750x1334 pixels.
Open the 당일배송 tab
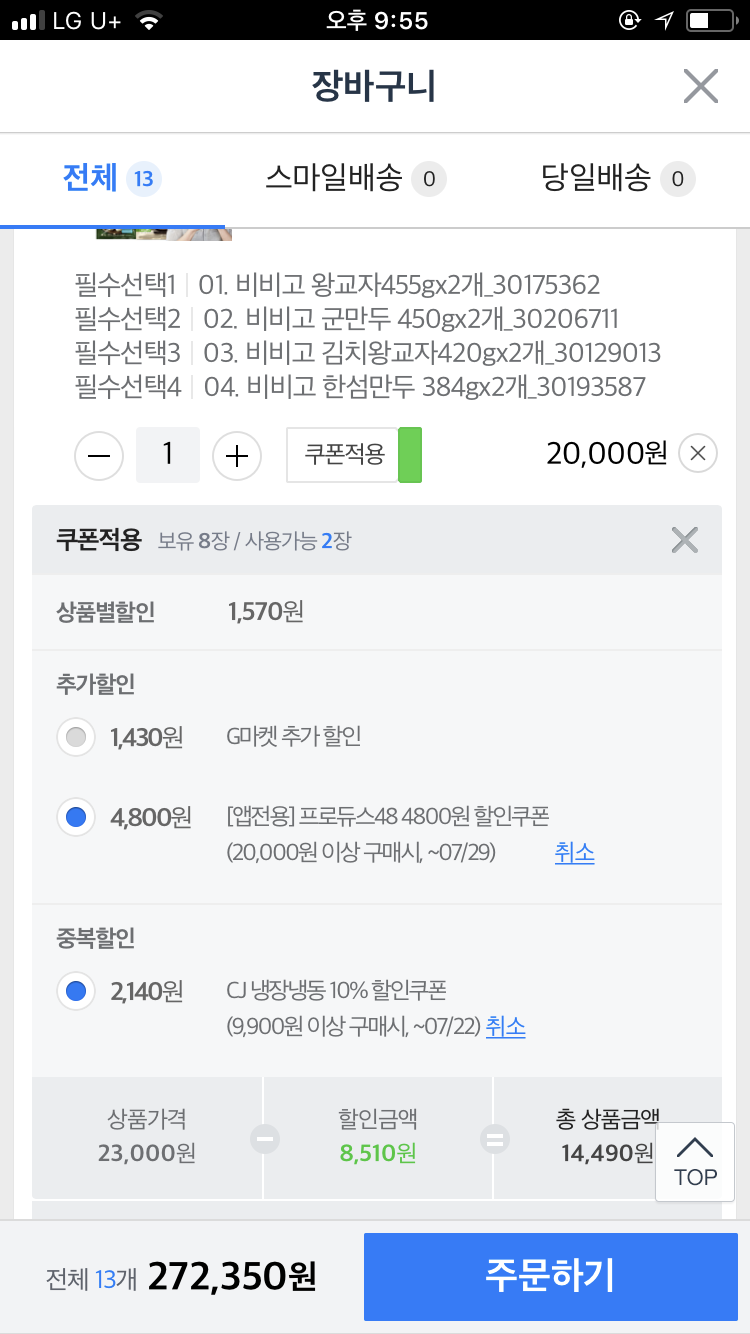[x=617, y=179]
